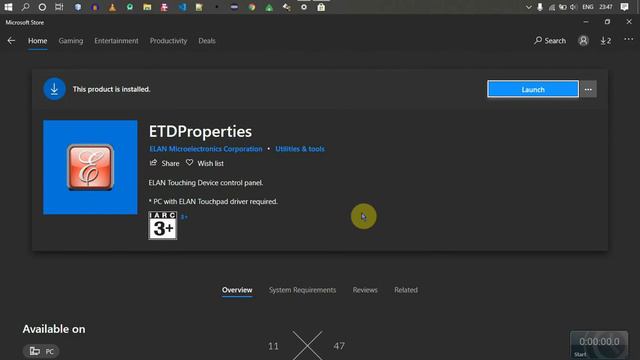Open the Store 'See more' ellipsis menu

[629, 39]
